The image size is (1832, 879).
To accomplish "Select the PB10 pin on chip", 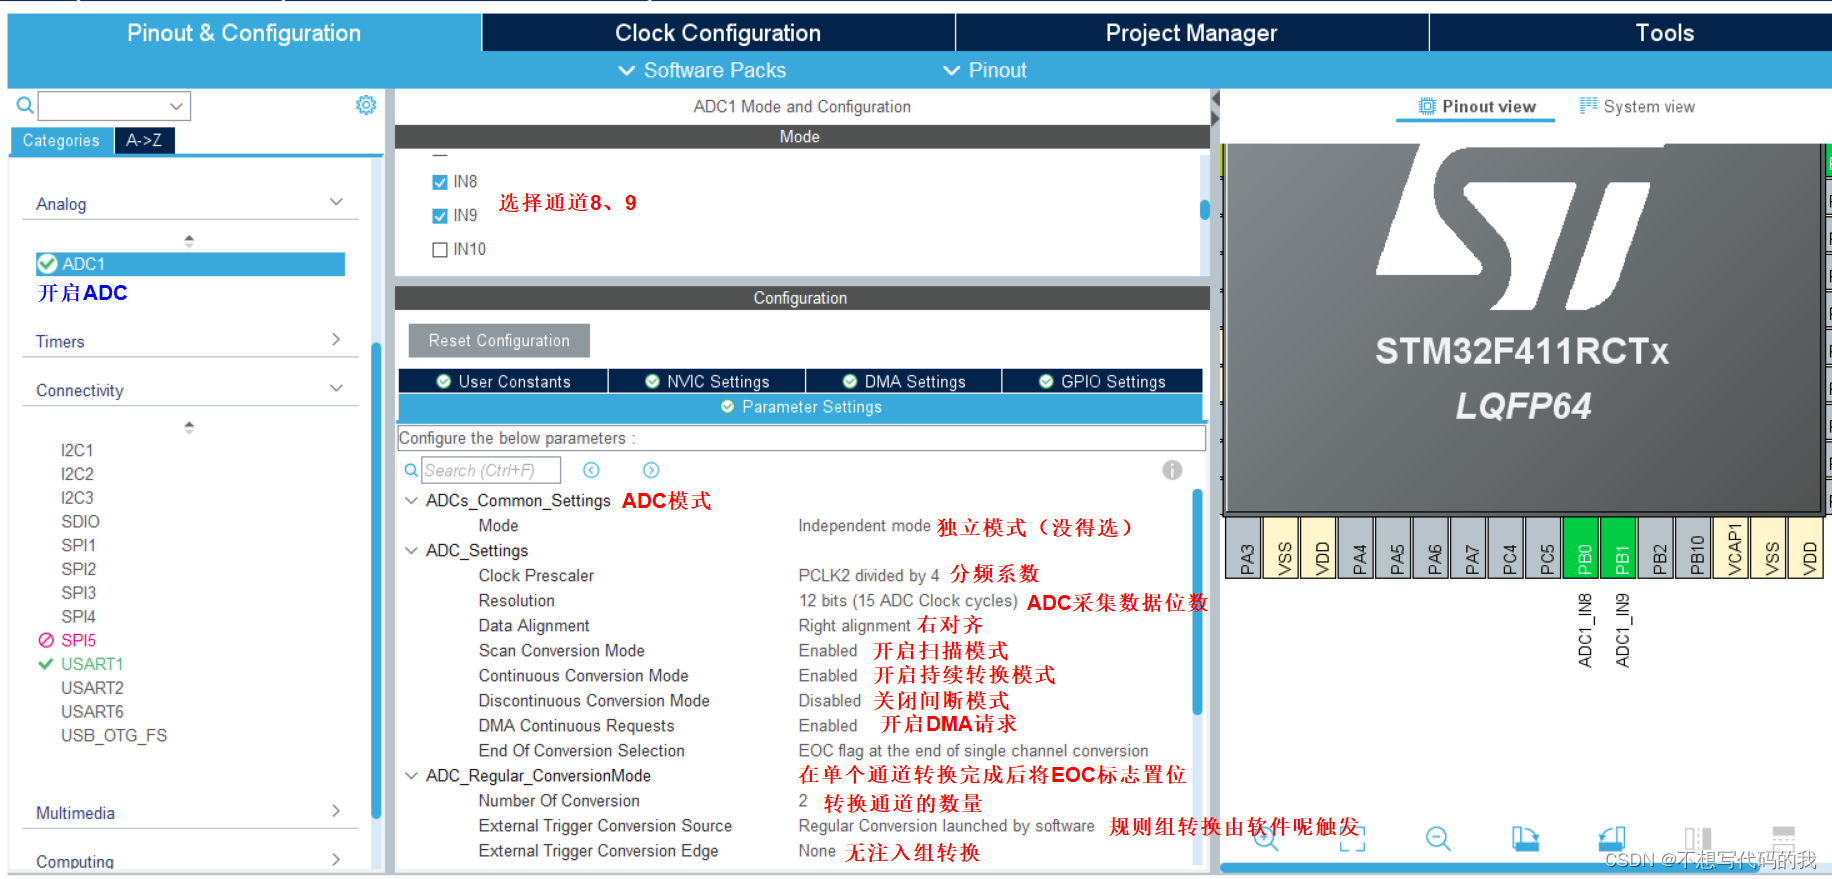I will [1696, 548].
